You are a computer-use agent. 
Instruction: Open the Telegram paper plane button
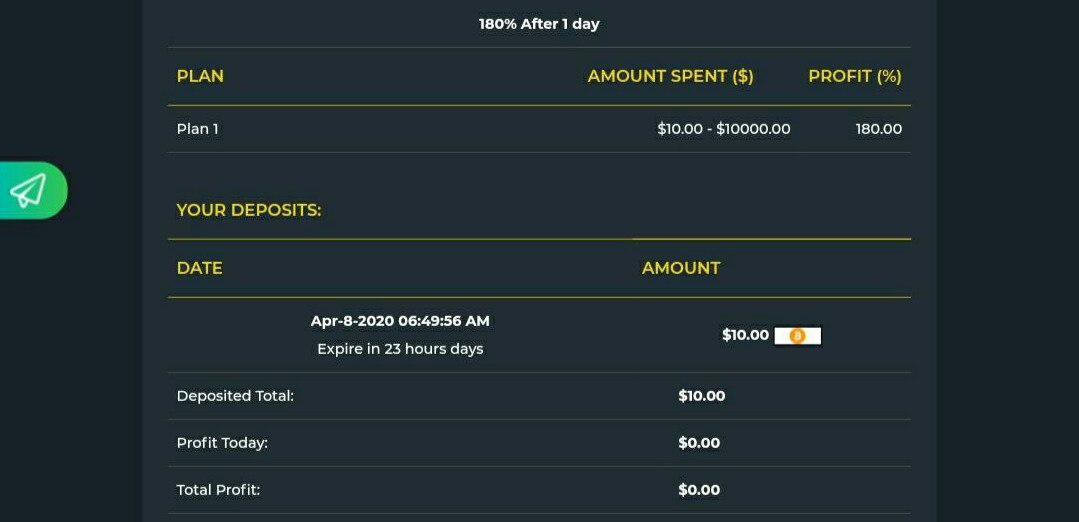click(x=31, y=190)
